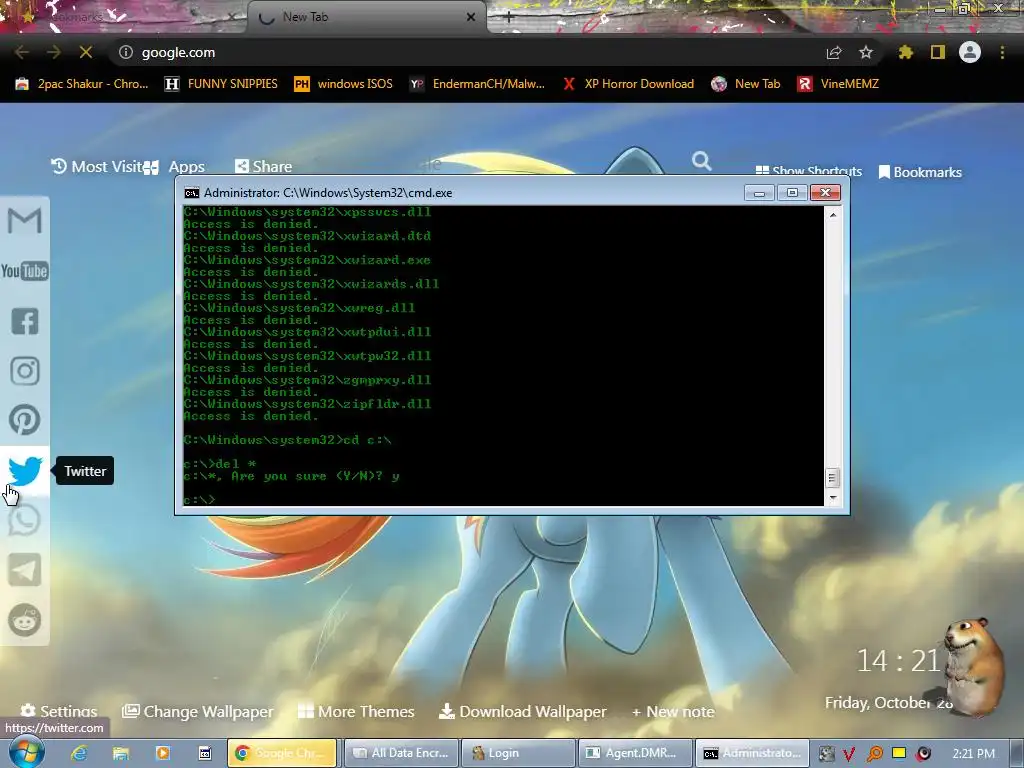1024x768 pixels.
Task: Open windows ISOS bookmark
Action: pos(344,84)
